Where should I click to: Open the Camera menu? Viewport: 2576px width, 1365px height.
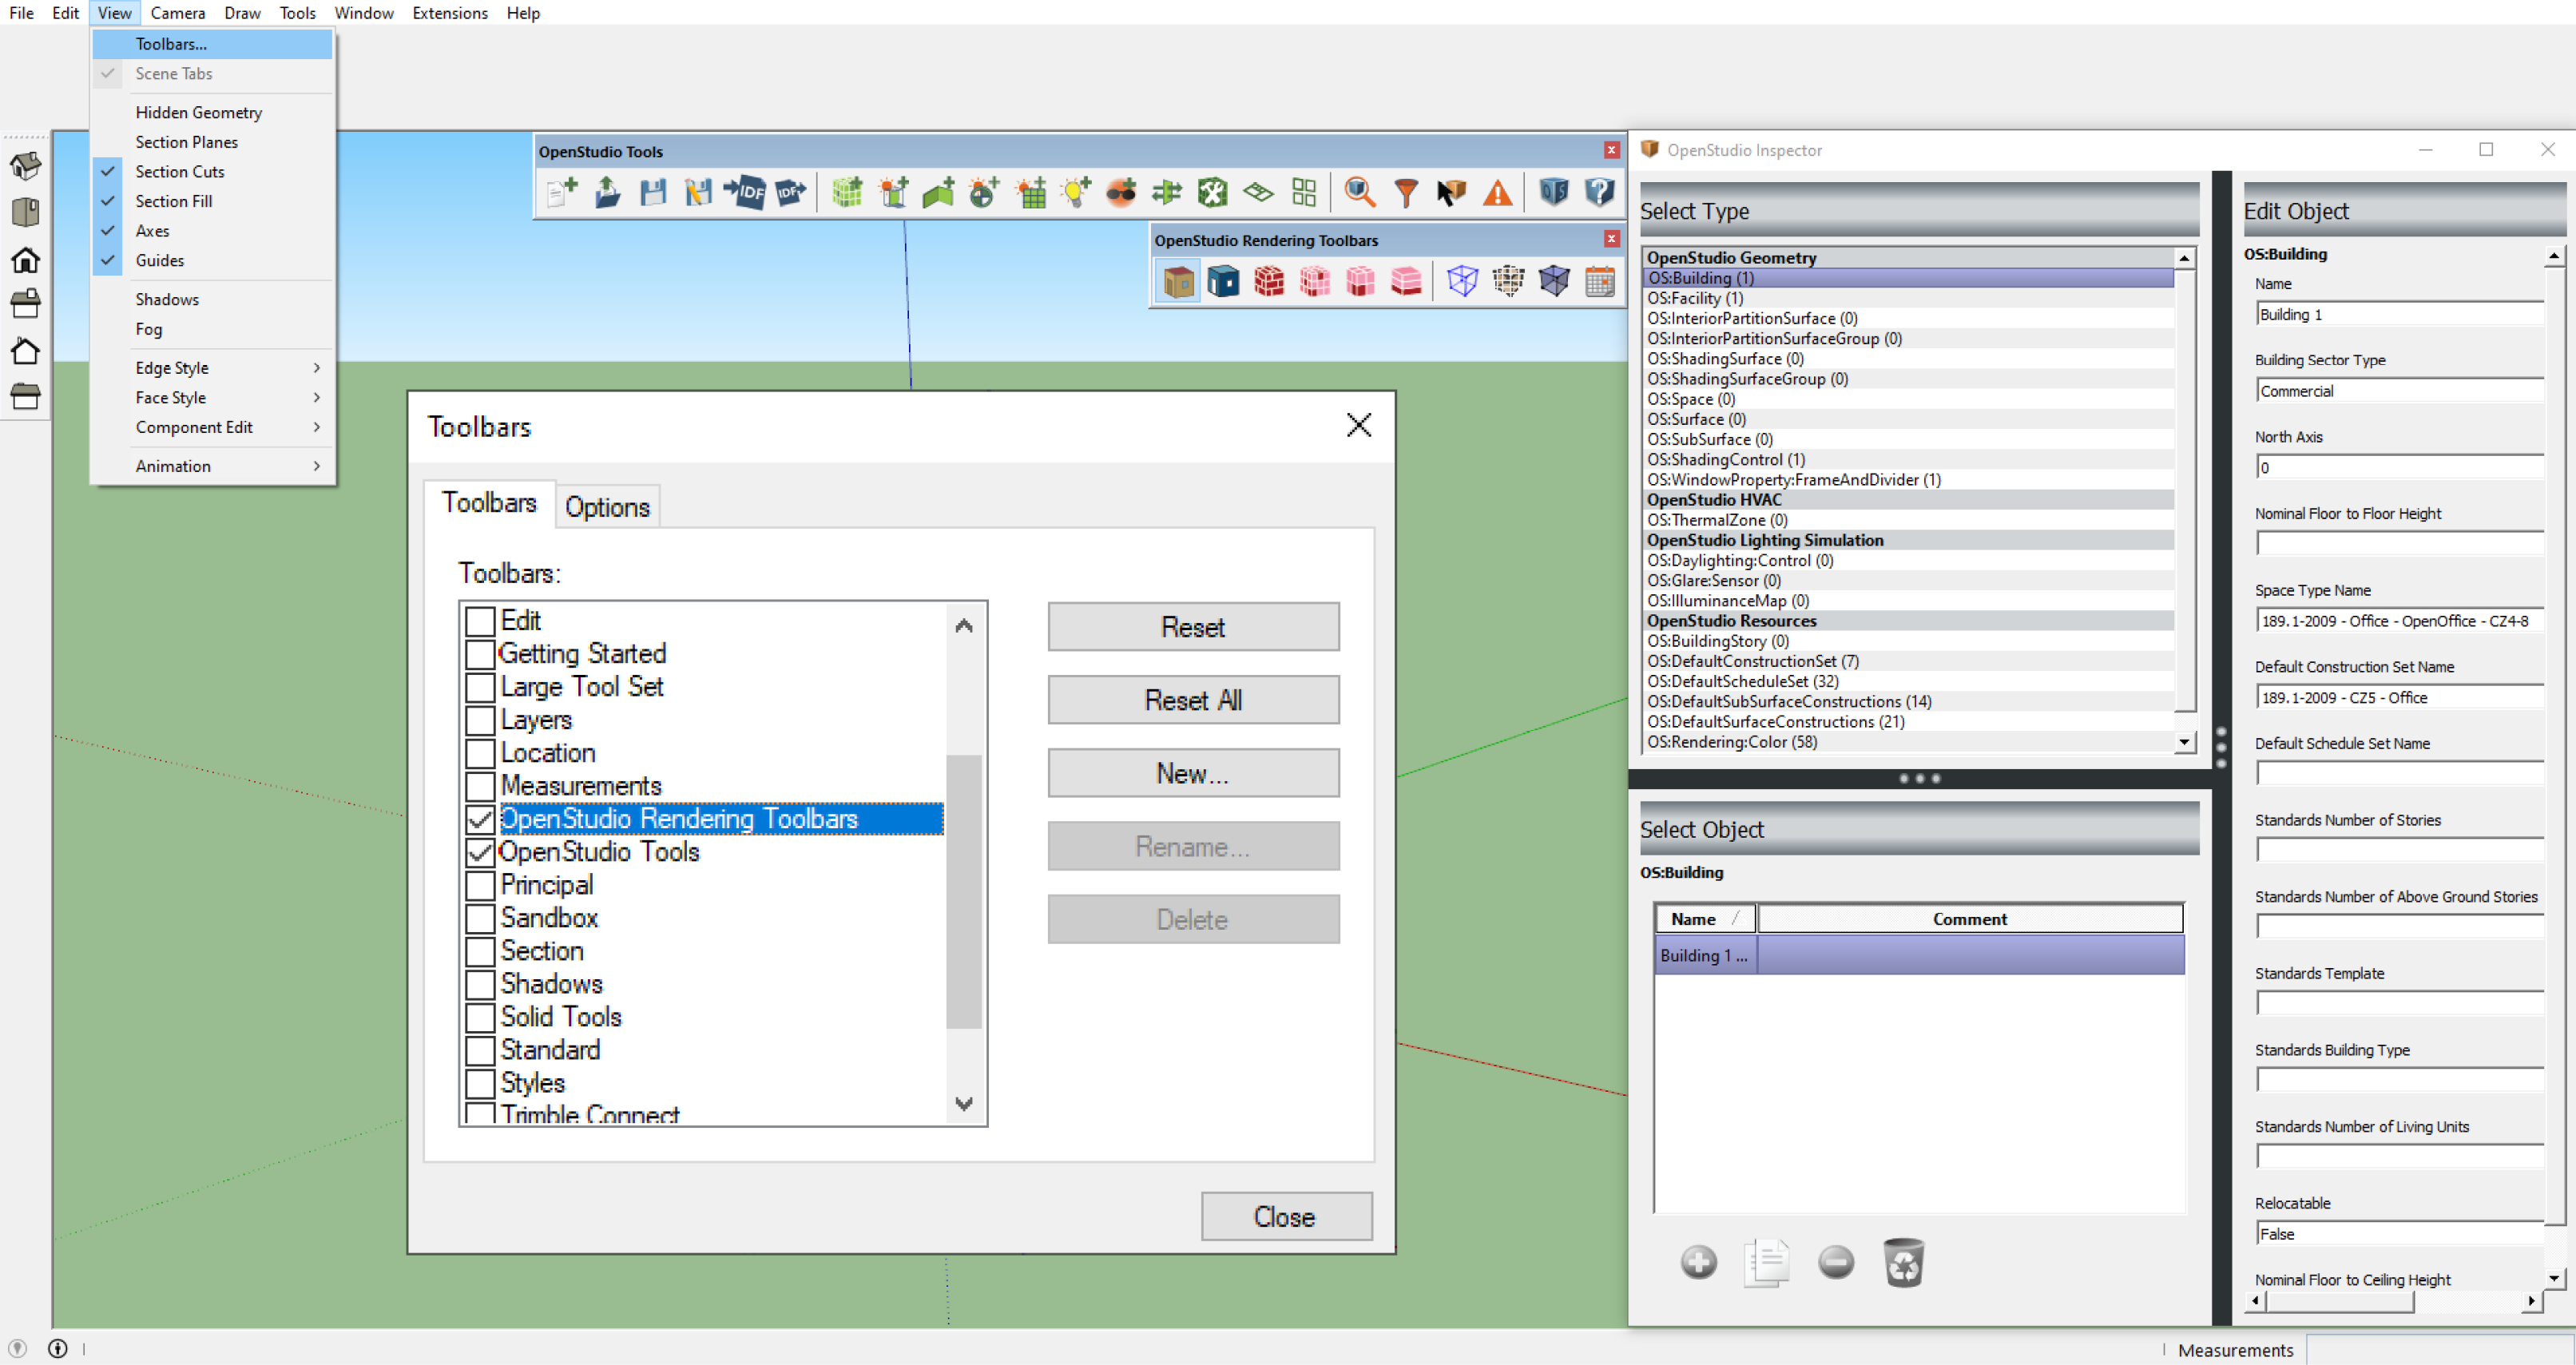click(x=178, y=13)
